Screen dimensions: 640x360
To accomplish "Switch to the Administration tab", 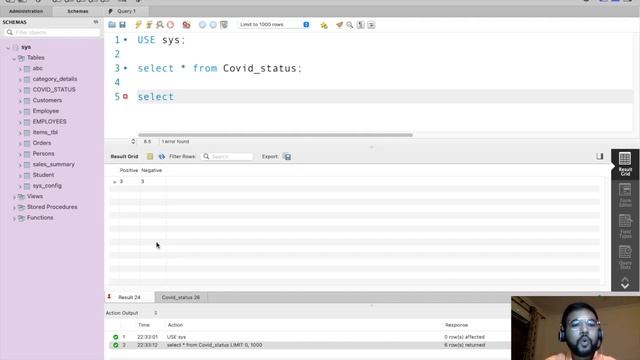I will 26,11.
